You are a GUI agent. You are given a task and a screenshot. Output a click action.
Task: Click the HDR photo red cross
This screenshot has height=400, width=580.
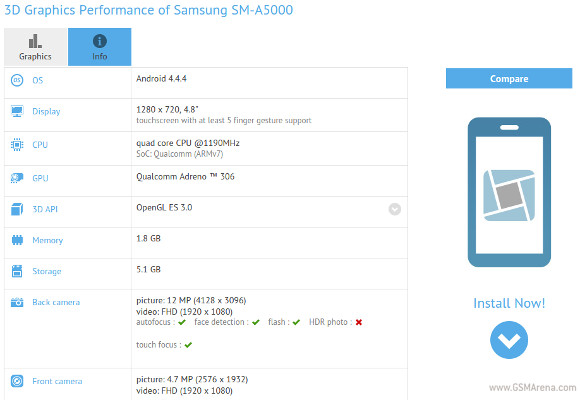point(358,322)
